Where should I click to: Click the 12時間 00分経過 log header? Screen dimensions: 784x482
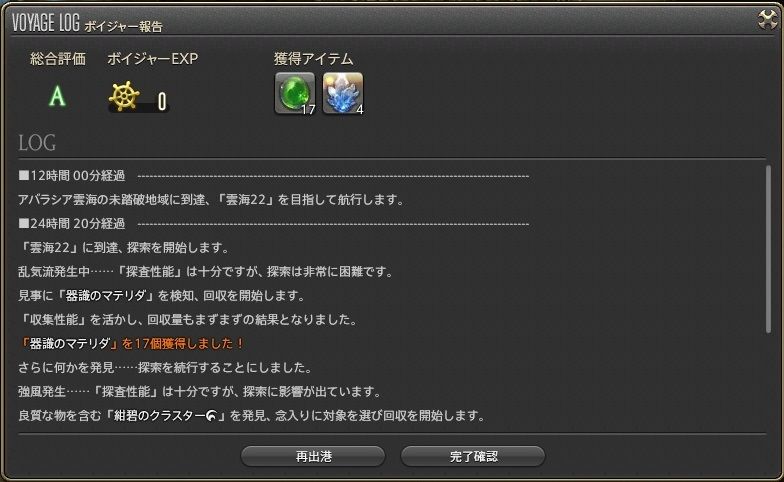[x=72, y=176]
